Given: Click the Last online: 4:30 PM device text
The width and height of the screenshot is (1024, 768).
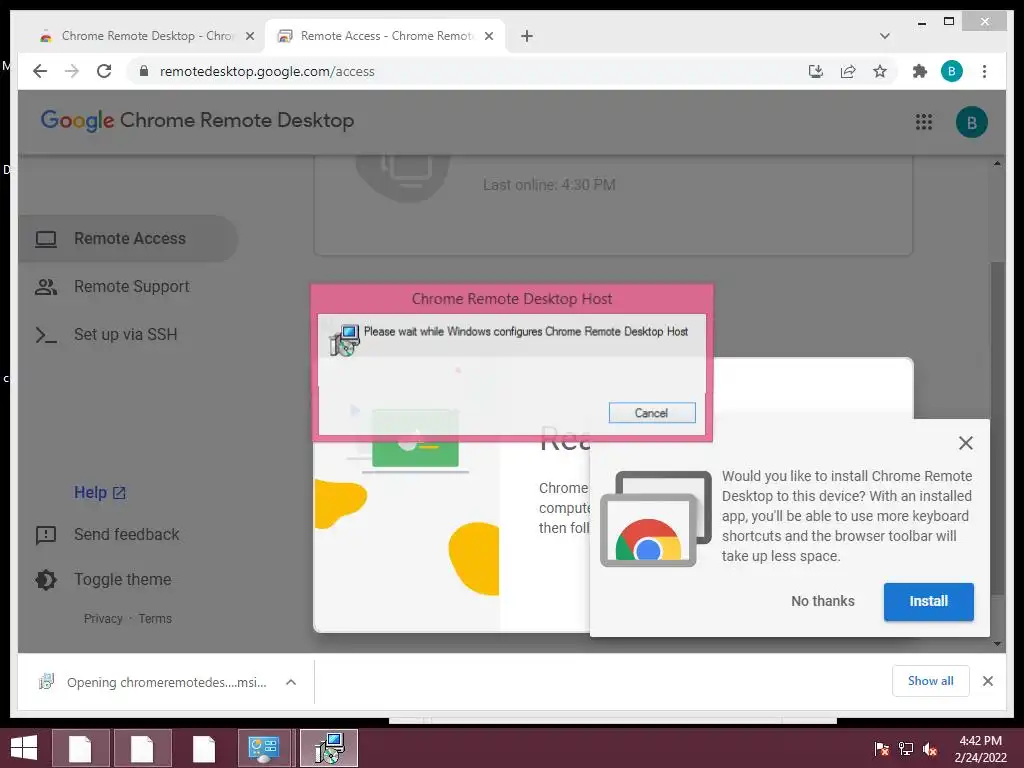Looking at the screenshot, I should pyautogui.click(x=549, y=185).
